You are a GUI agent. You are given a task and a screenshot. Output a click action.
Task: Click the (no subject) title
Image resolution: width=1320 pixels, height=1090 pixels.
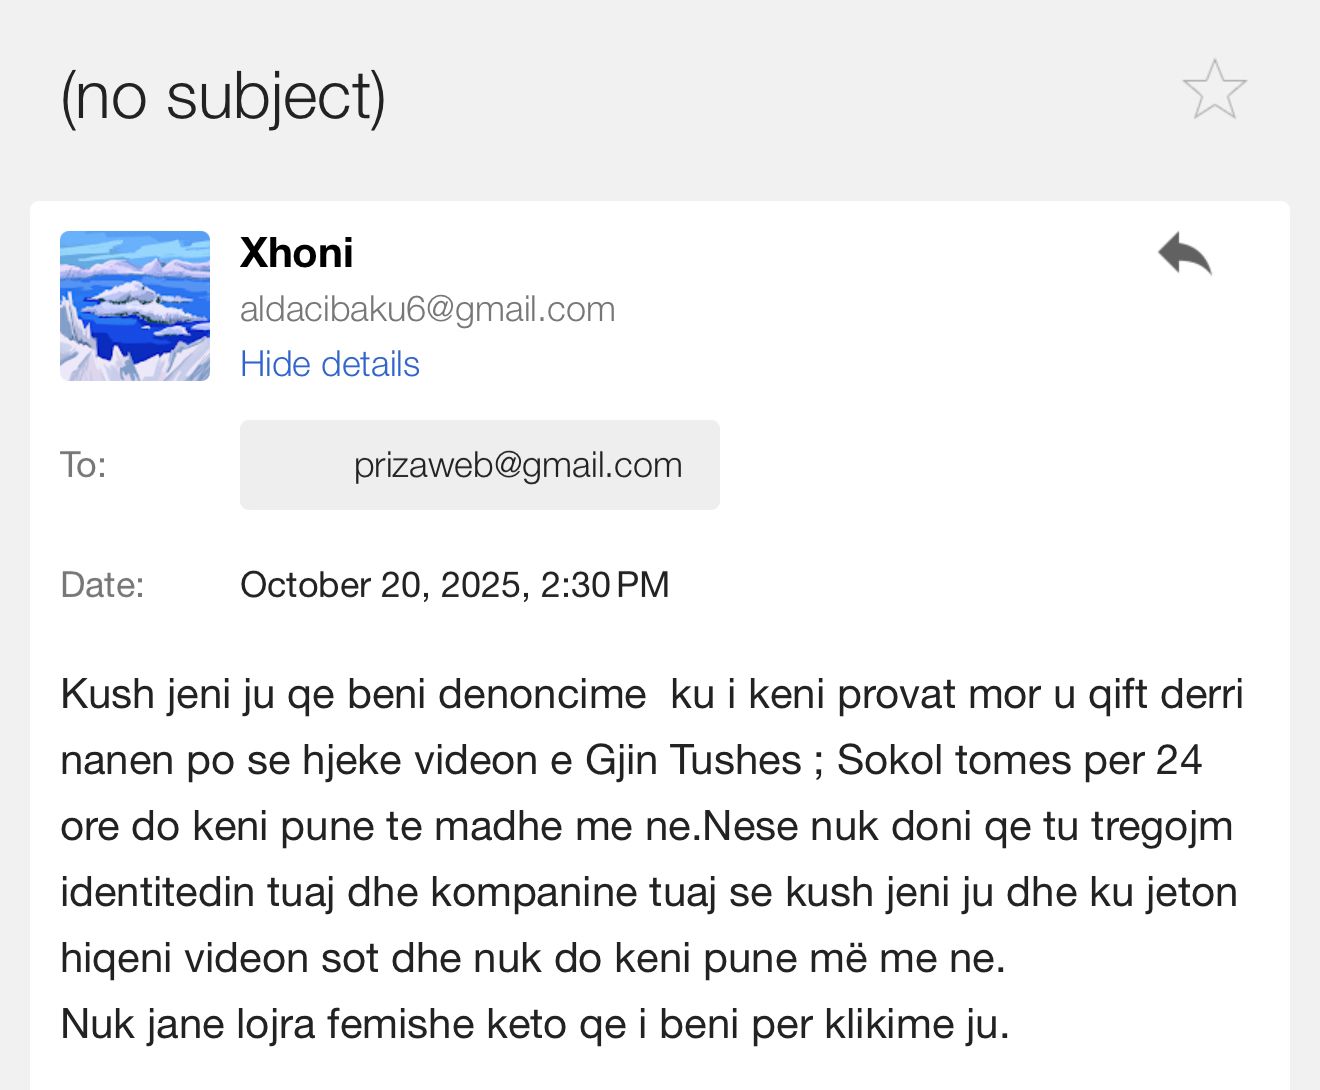223,97
